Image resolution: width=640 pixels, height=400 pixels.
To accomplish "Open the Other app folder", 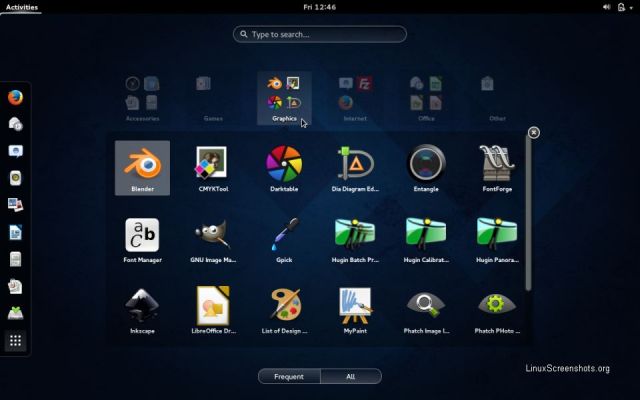I will (497, 98).
